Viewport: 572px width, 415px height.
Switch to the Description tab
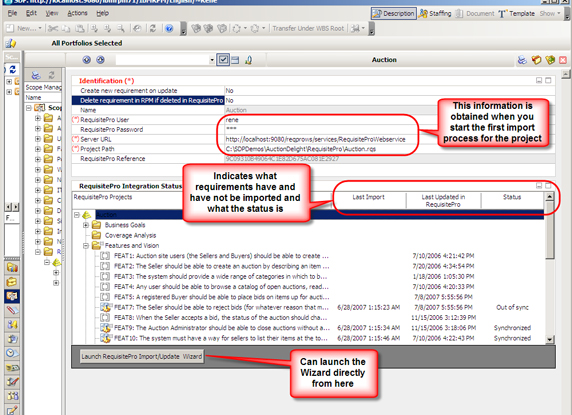click(x=394, y=13)
